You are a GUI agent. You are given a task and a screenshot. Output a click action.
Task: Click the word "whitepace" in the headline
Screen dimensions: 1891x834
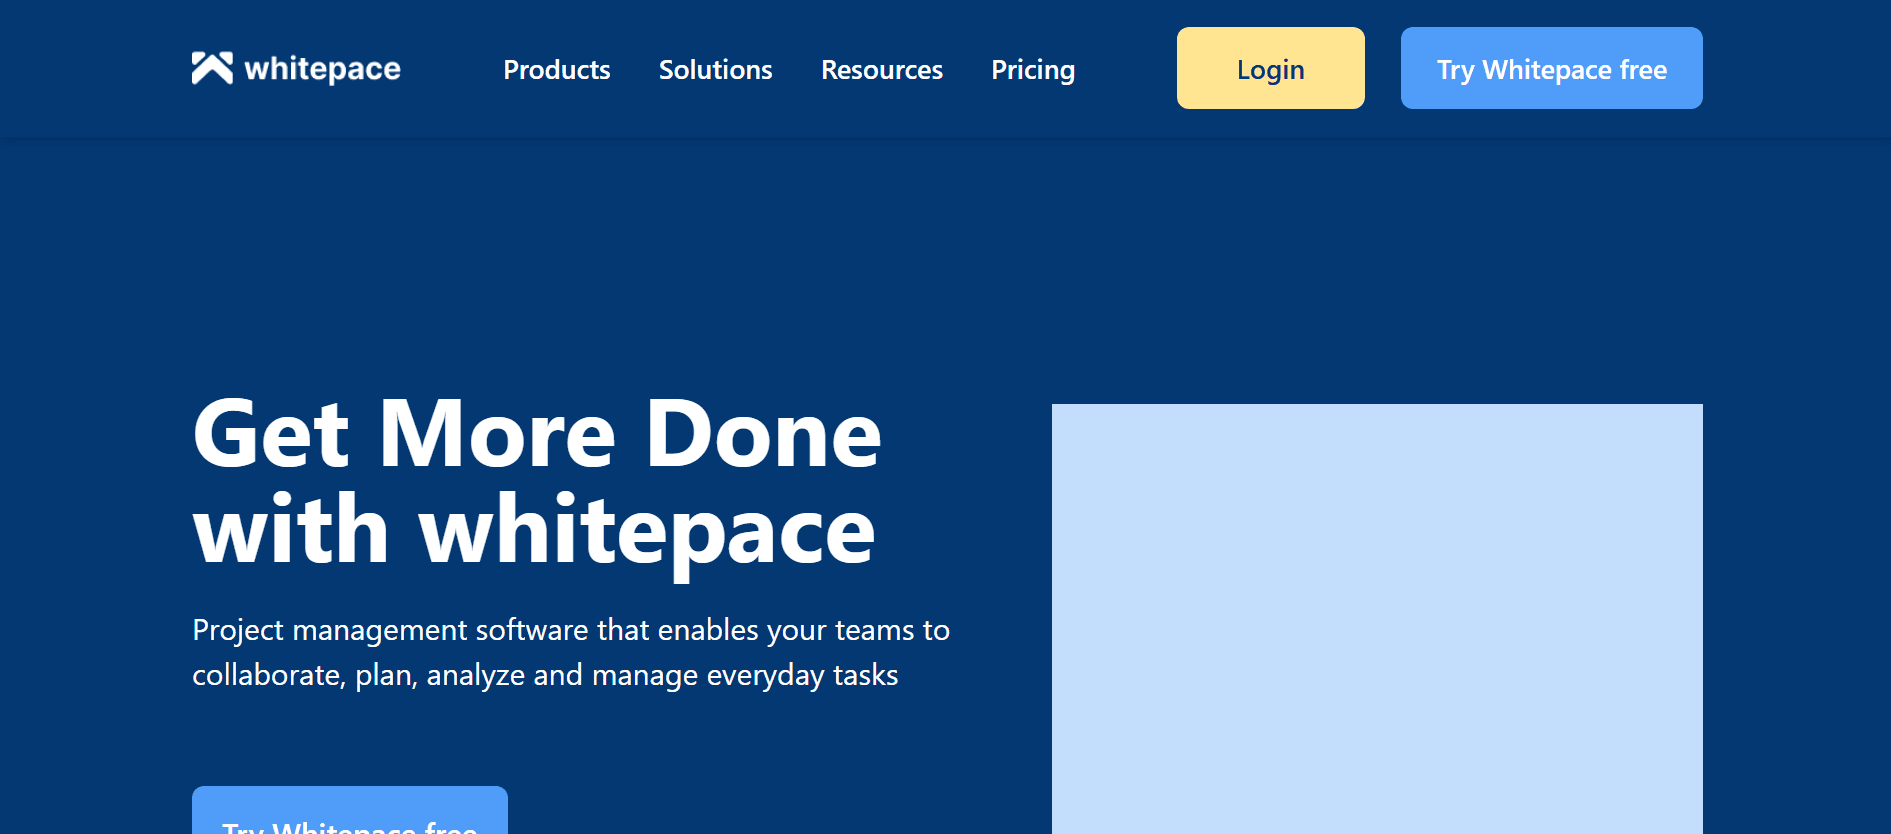click(x=646, y=533)
